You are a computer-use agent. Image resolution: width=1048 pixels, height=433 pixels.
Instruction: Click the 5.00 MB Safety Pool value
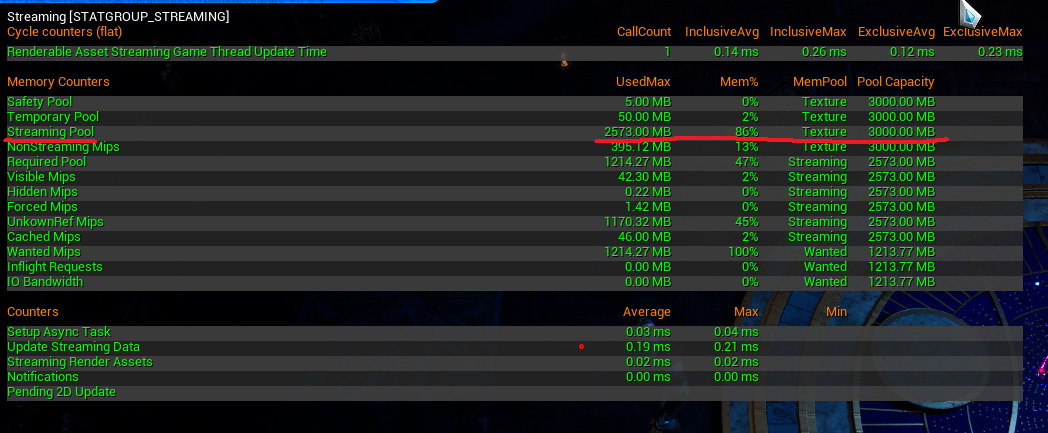pyautogui.click(x=647, y=102)
